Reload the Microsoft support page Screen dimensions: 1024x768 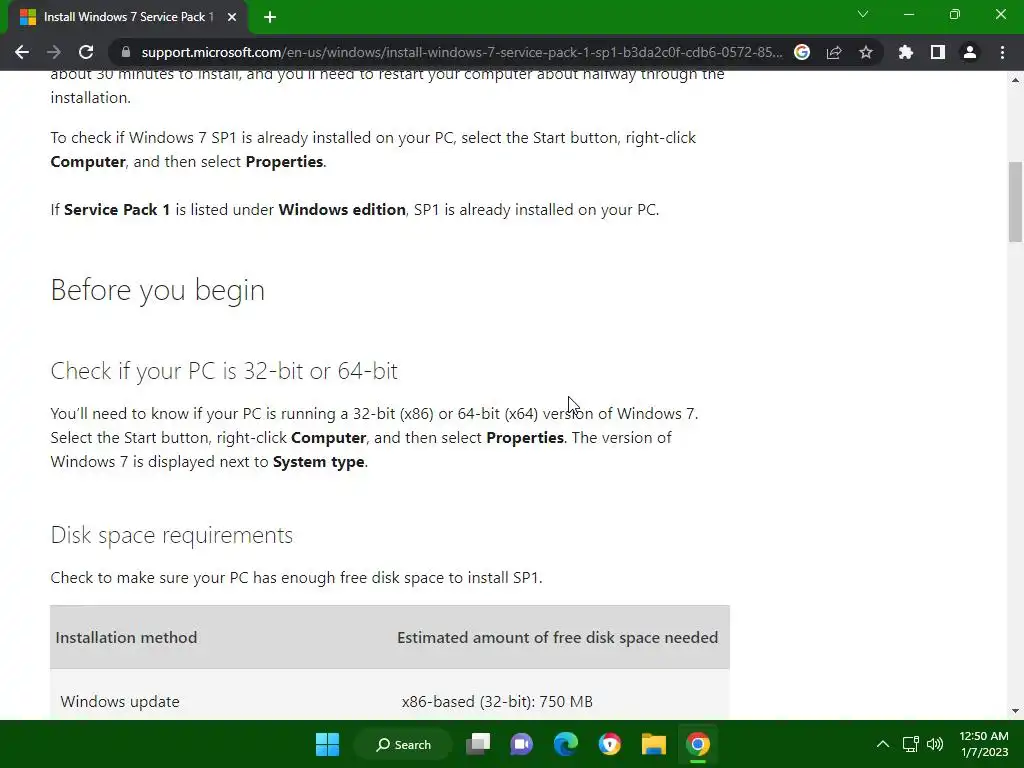pyautogui.click(x=86, y=52)
